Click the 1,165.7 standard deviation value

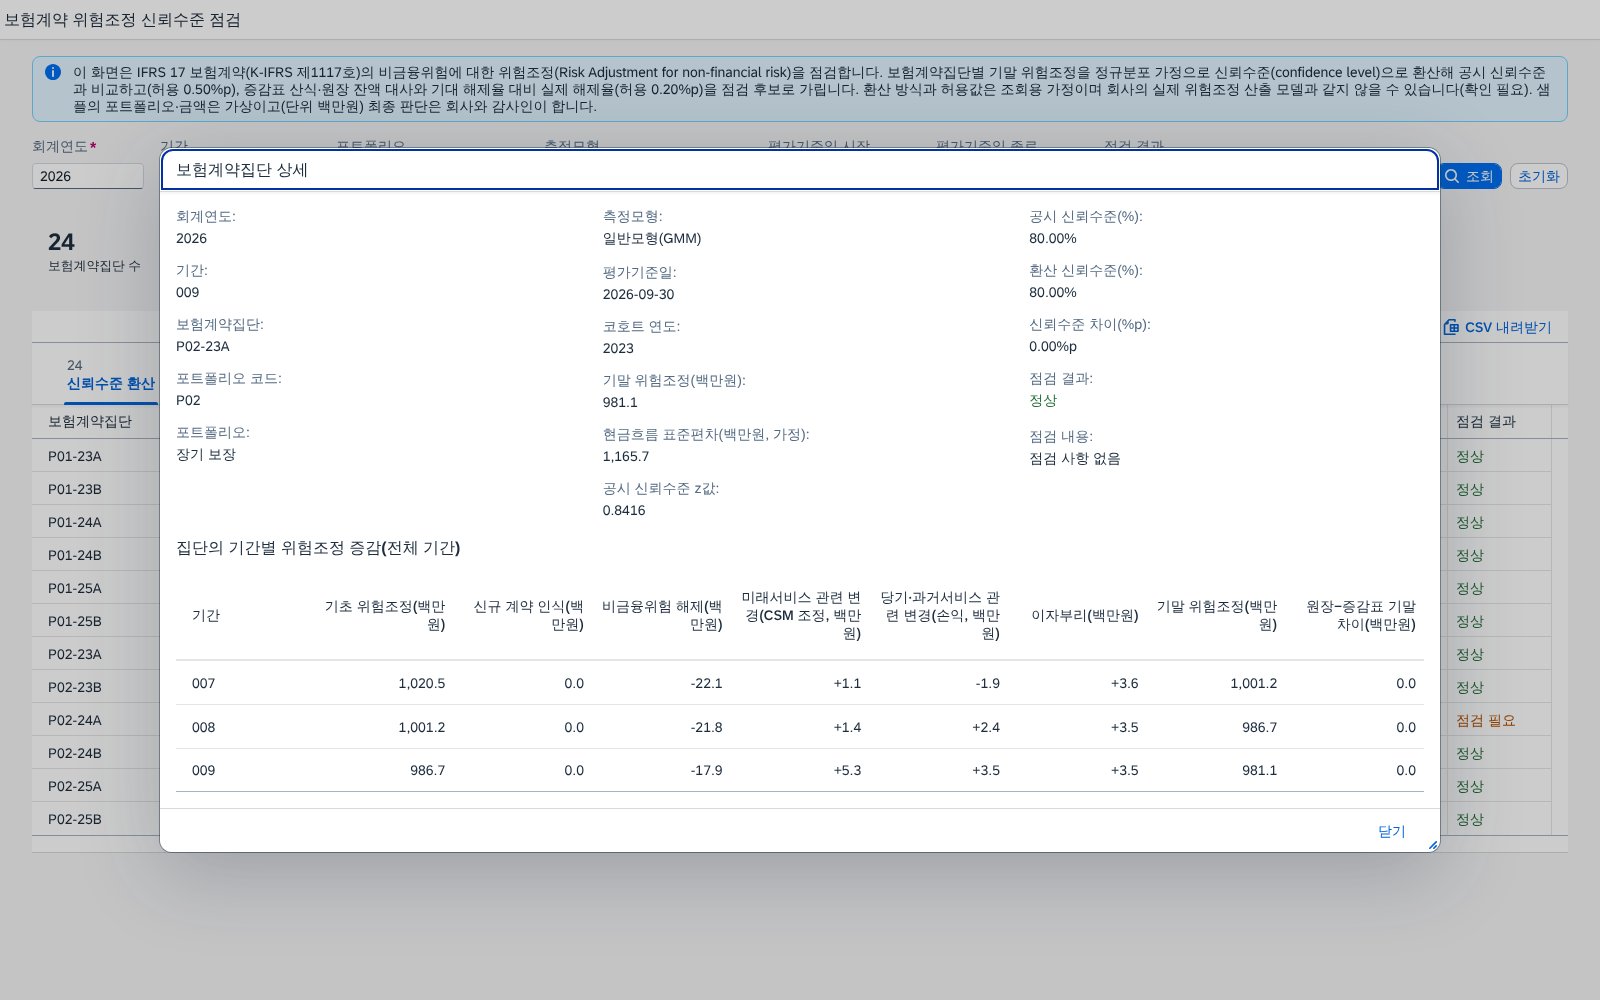(626, 456)
